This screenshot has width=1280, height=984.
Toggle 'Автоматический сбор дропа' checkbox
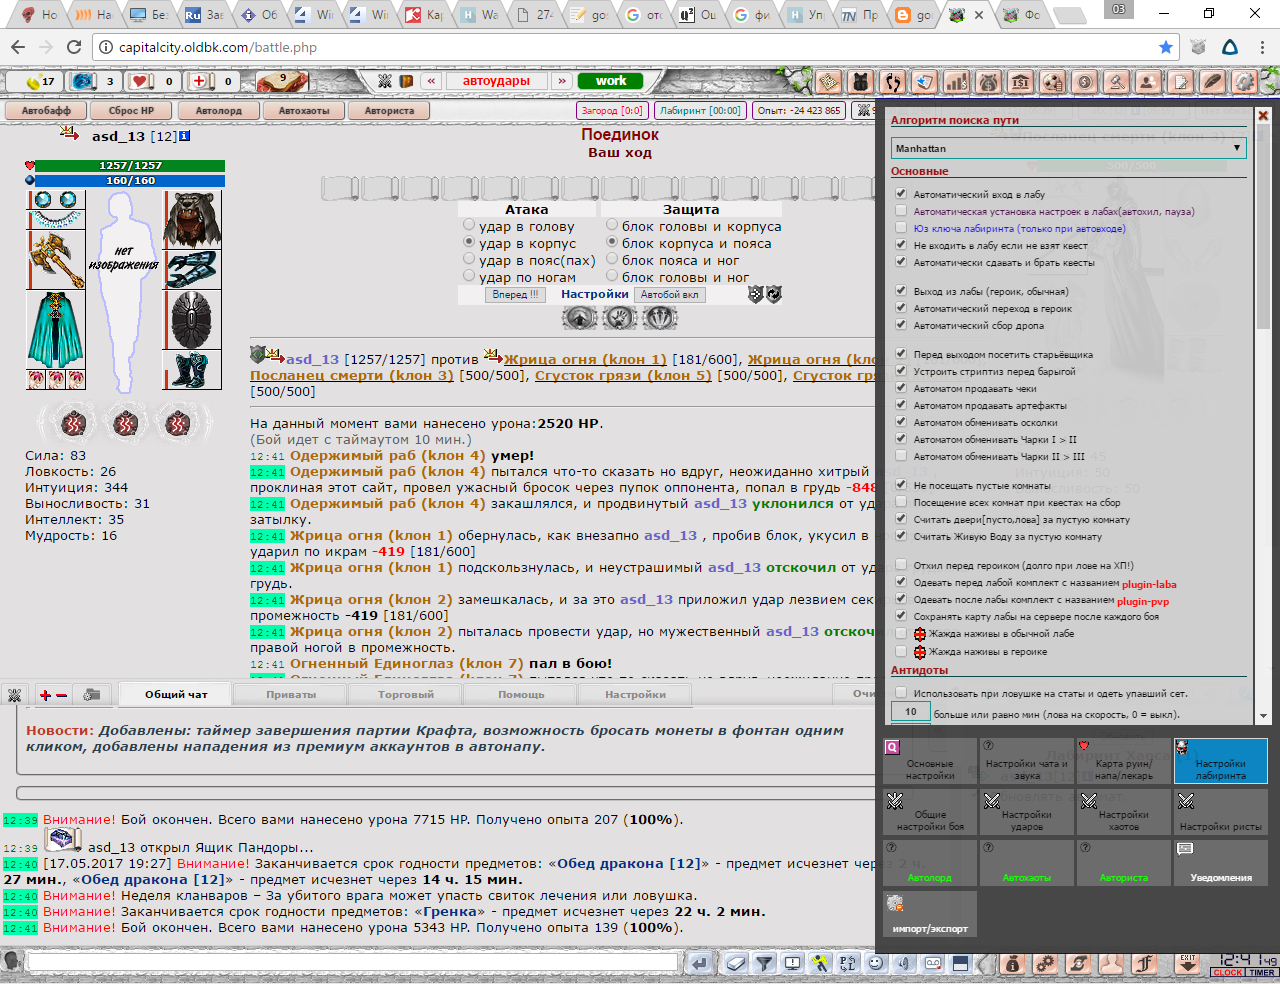click(x=901, y=325)
